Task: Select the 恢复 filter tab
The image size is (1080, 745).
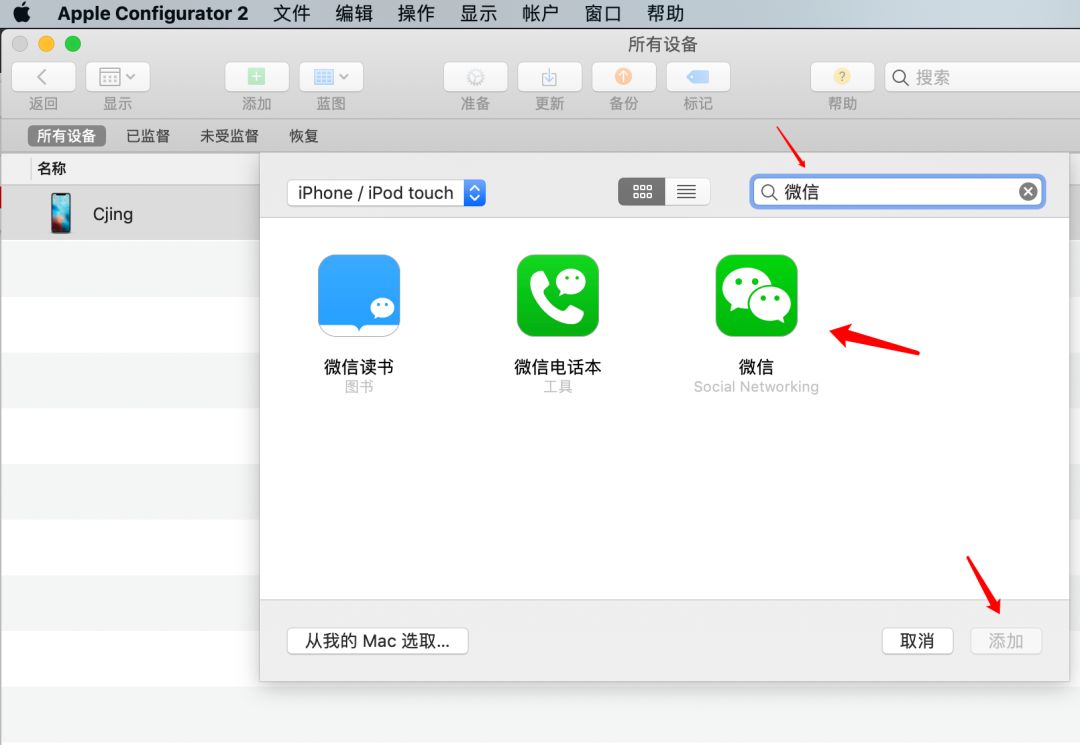Action: 304,136
